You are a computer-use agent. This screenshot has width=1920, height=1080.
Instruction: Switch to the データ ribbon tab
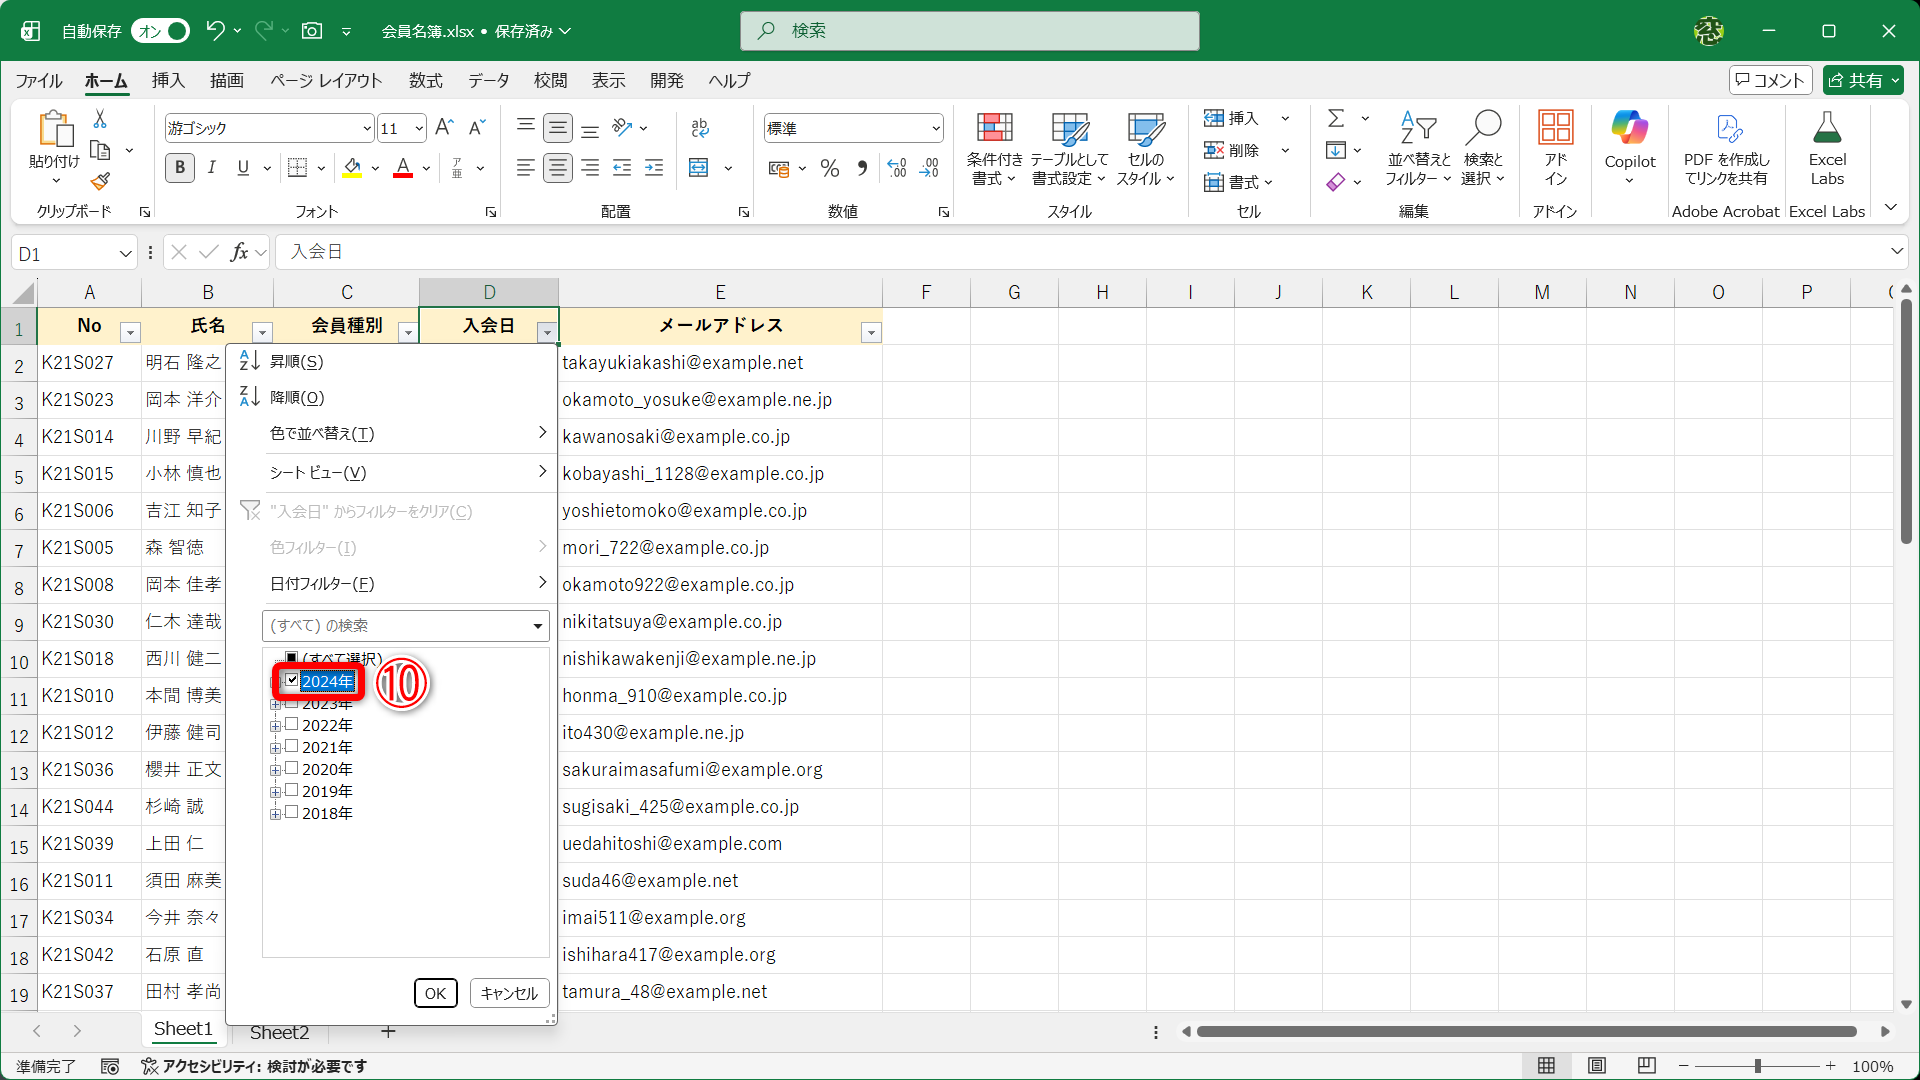click(x=488, y=81)
